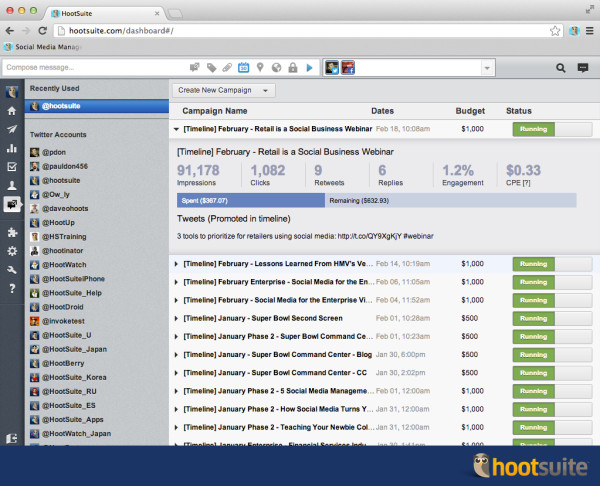Select @HootSuite_Help Twitter account

click(66, 293)
